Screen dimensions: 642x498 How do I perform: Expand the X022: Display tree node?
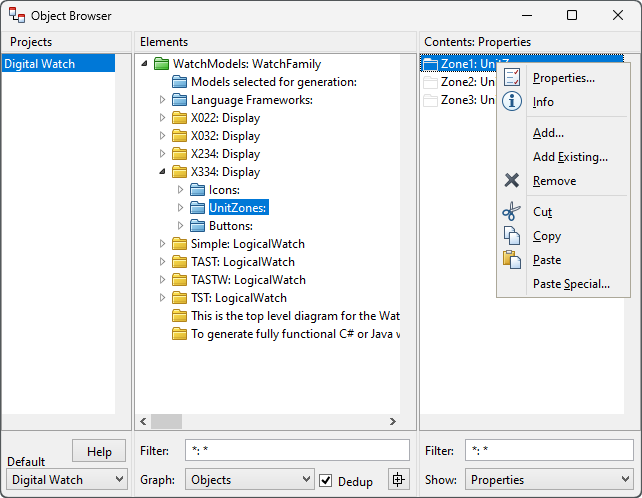[163, 118]
